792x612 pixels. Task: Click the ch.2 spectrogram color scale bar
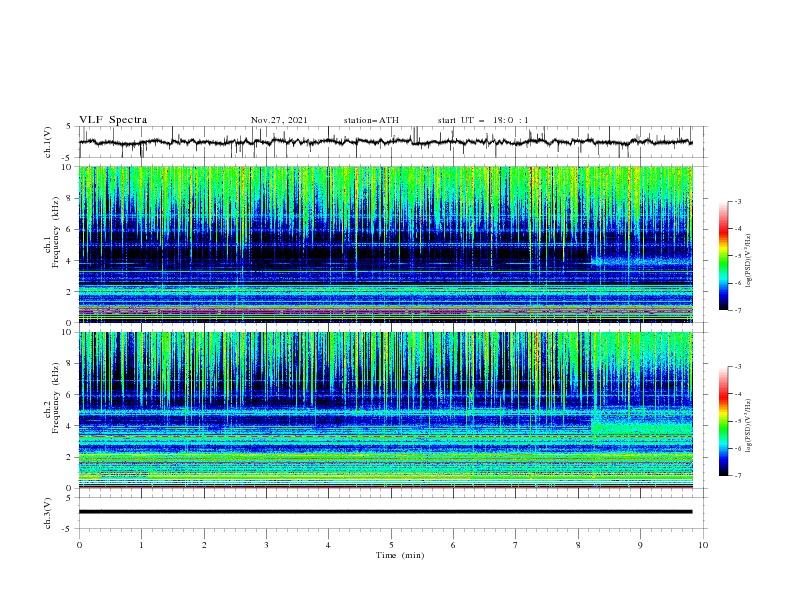point(724,421)
